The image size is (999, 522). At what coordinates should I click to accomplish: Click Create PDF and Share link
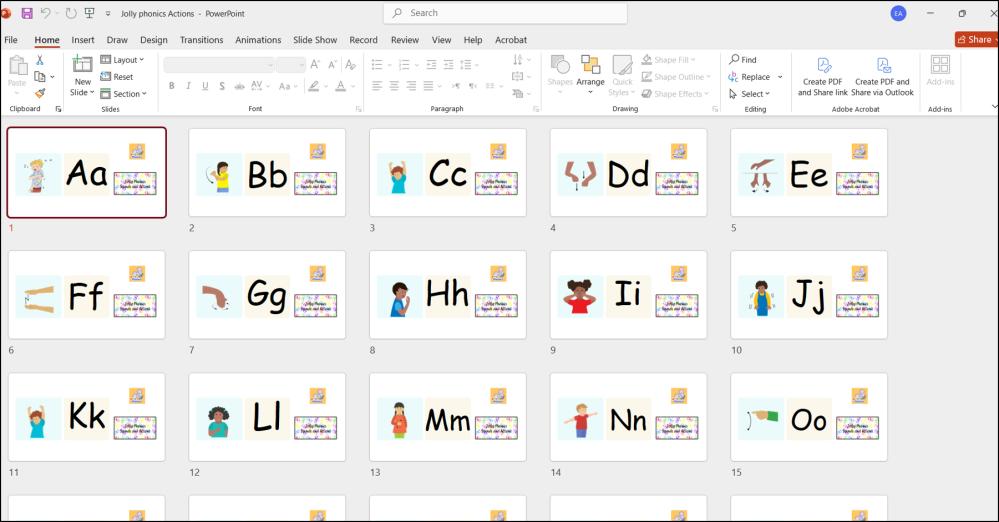823,76
